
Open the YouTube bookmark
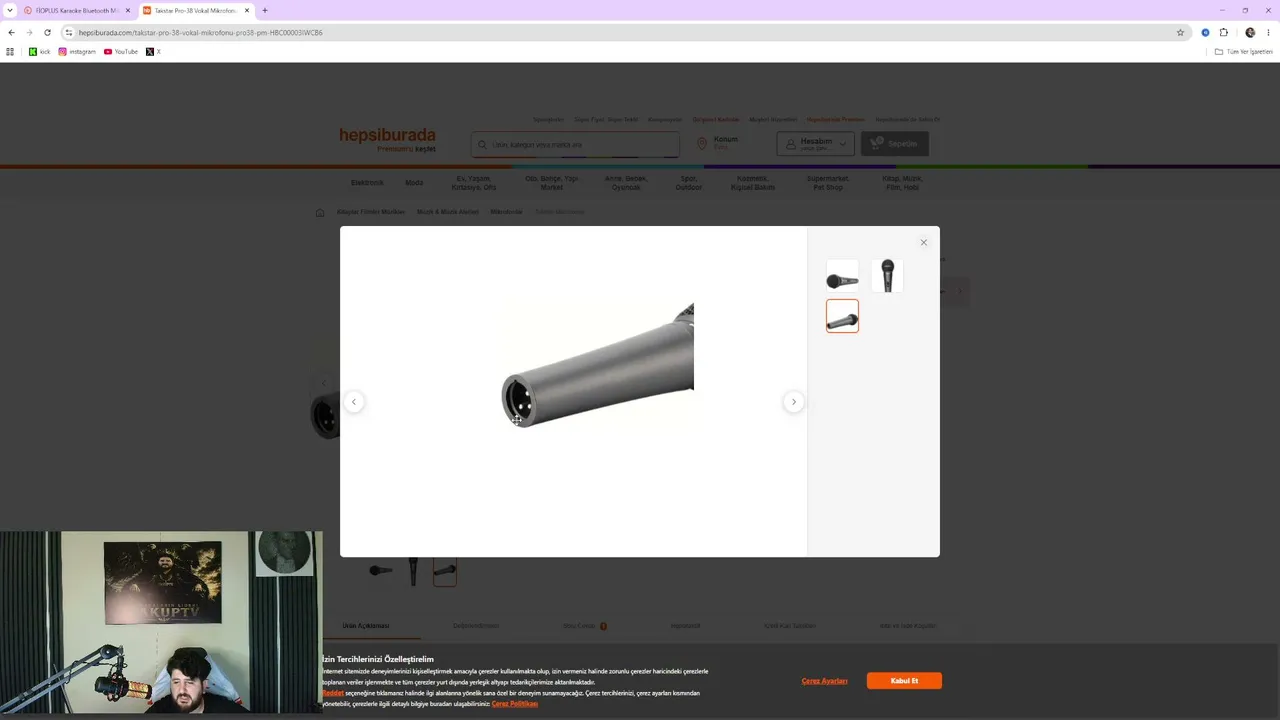coord(121,51)
